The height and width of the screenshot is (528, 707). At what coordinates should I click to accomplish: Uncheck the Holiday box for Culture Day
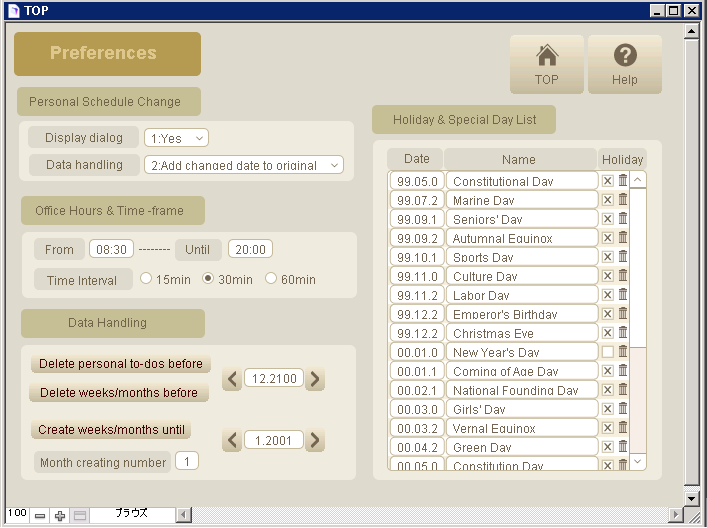(x=608, y=275)
